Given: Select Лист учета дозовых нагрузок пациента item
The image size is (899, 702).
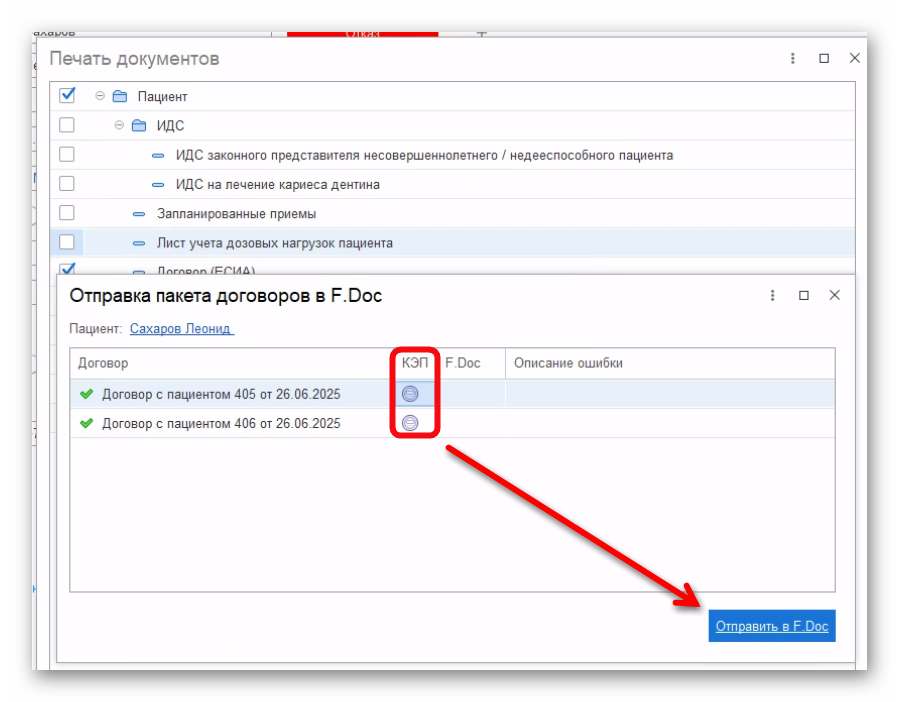Looking at the screenshot, I should (x=275, y=243).
